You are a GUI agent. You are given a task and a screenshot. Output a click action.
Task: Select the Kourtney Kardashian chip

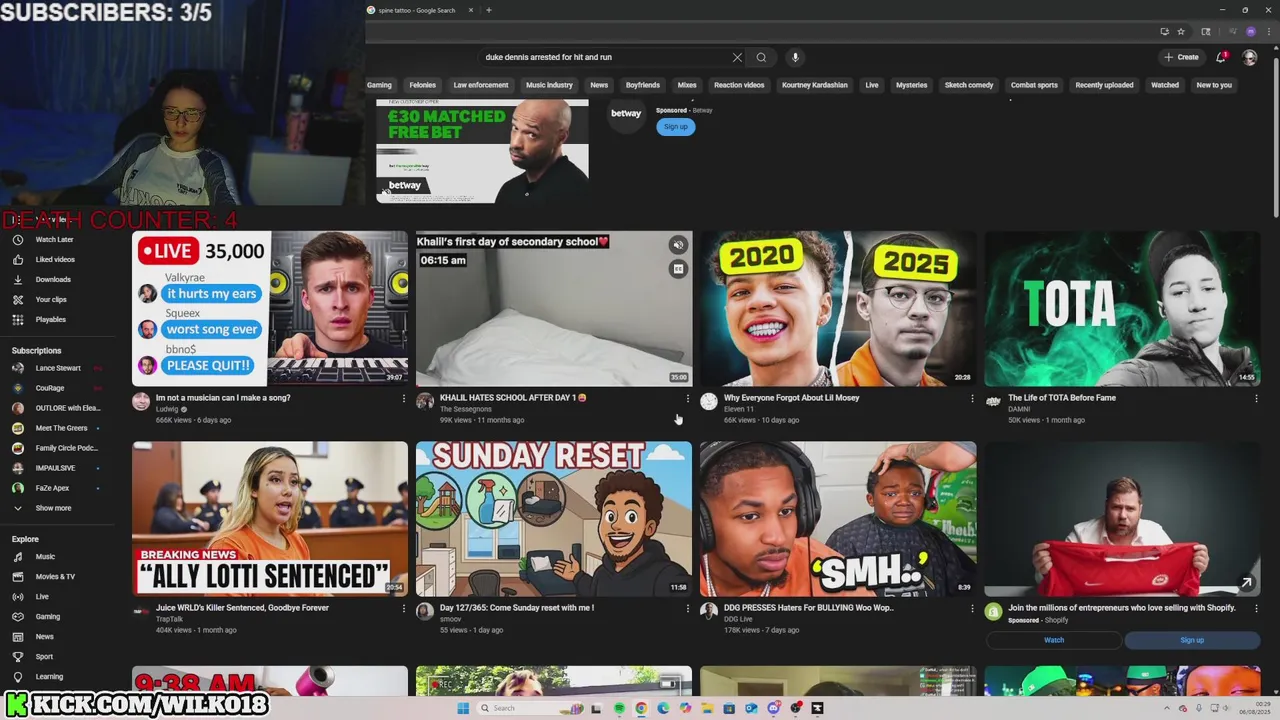[815, 85]
